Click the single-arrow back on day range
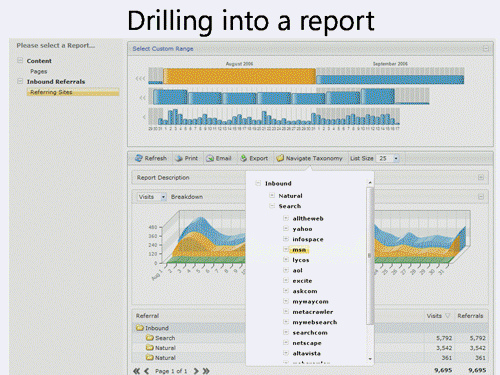 pos(144,117)
